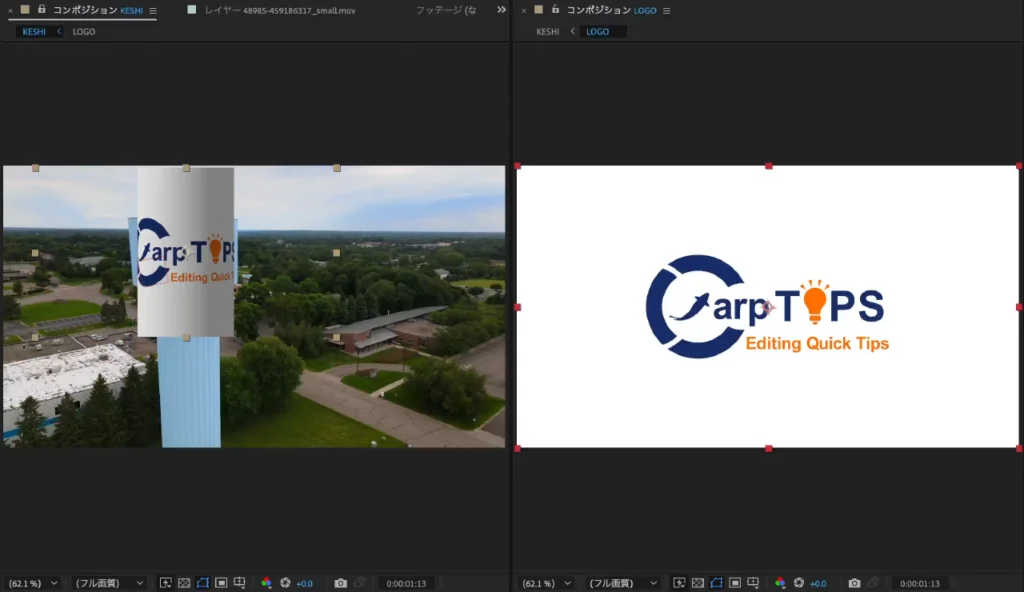Close the KESHI composition panel tab
Viewport: 1024px width, 592px height.
pyautogui.click(x=10, y=10)
